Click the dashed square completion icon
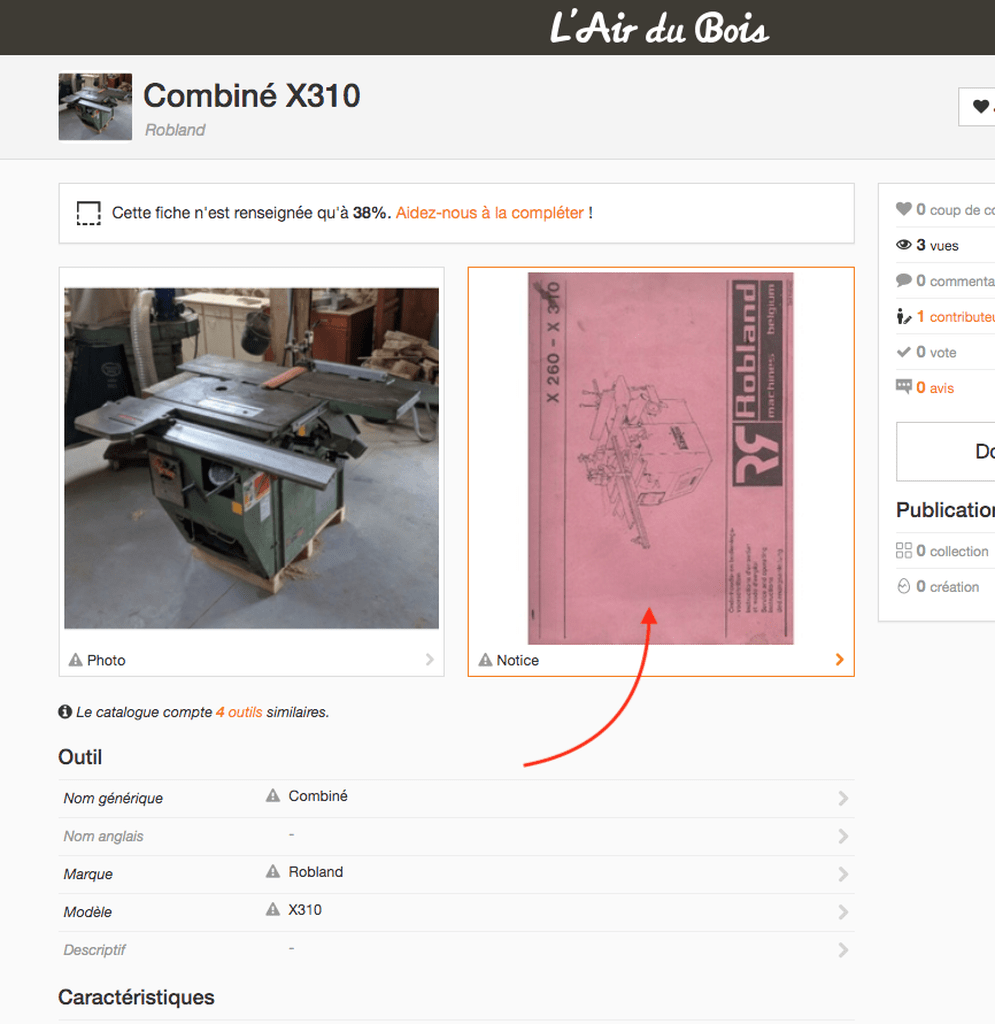This screenshot has width=995, height=1024. (x=89, y=213)
